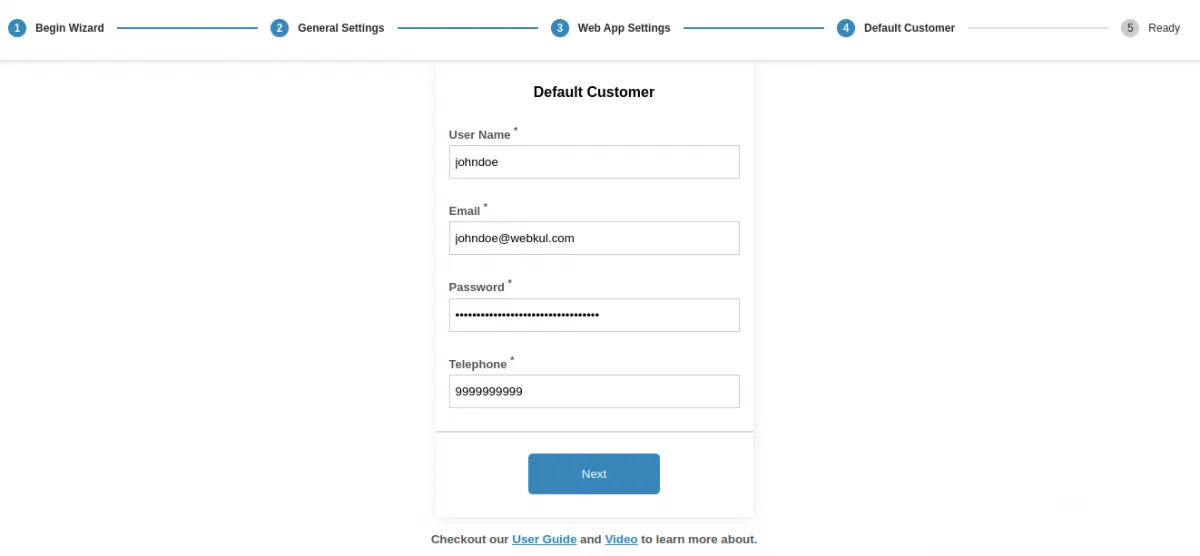The height and width of the screenshot is (556, 1200).
Task: Focus the Password input field
Action: (x=594, y=315)
